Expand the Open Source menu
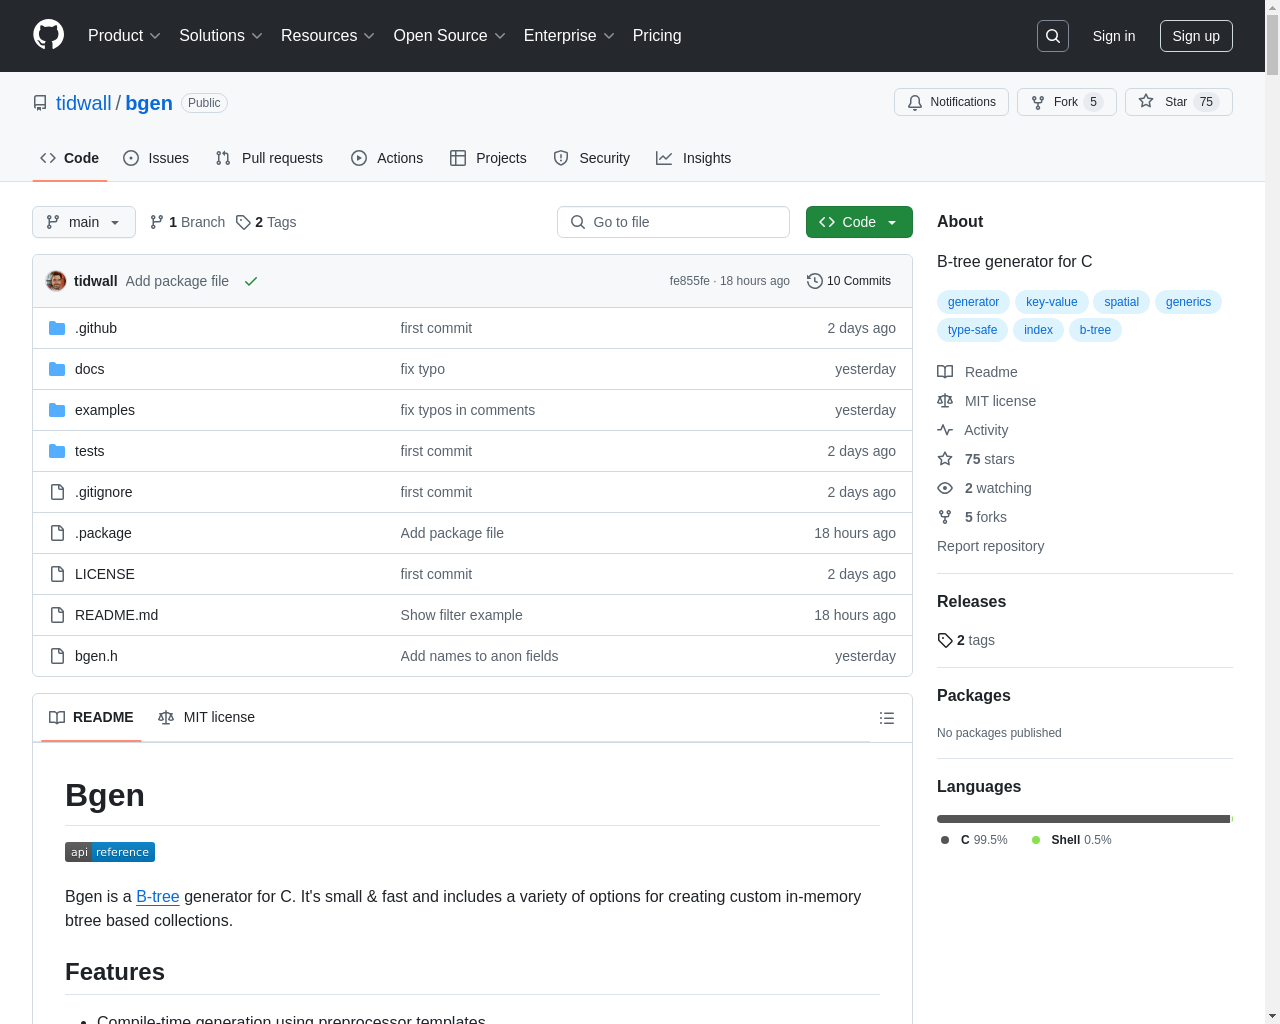 (x=450, y=36)
